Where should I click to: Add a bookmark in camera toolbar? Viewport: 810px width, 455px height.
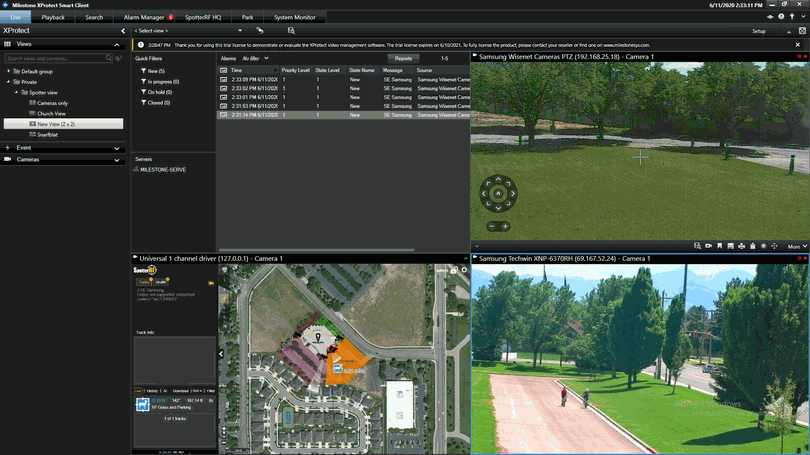pos(720,246)
